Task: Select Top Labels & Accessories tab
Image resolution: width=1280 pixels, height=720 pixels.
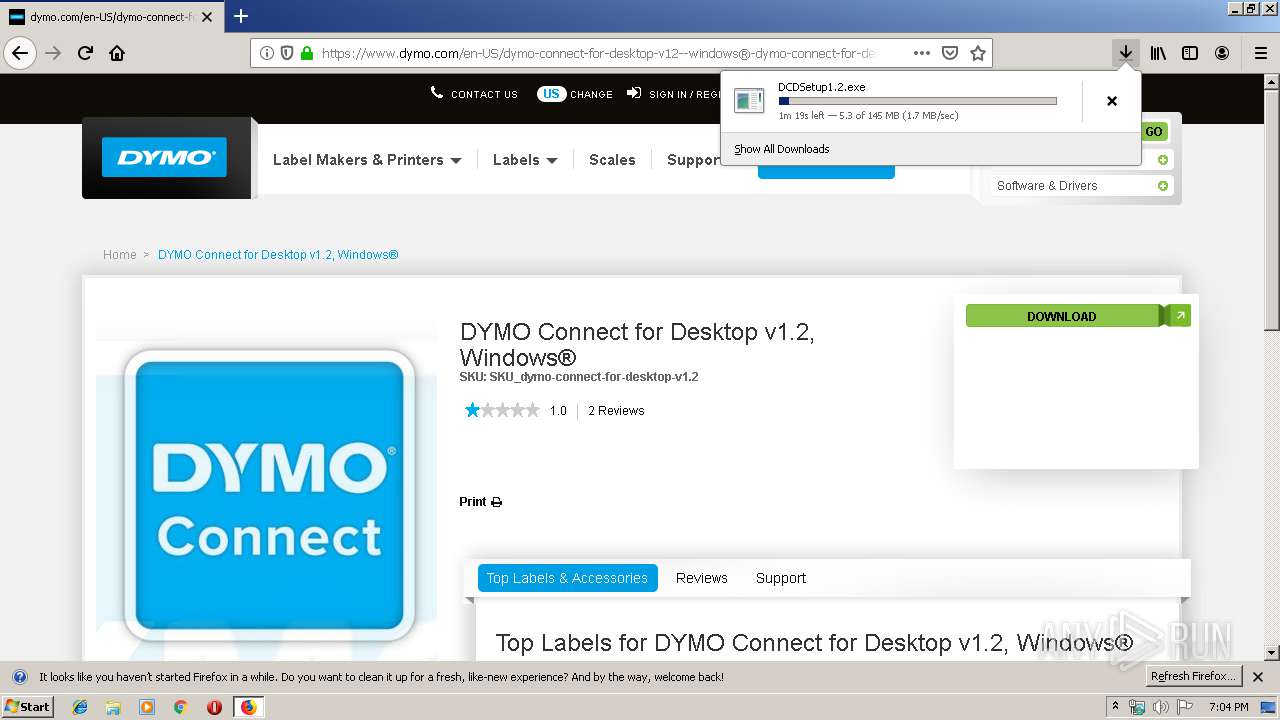Action: coord(567,578)
